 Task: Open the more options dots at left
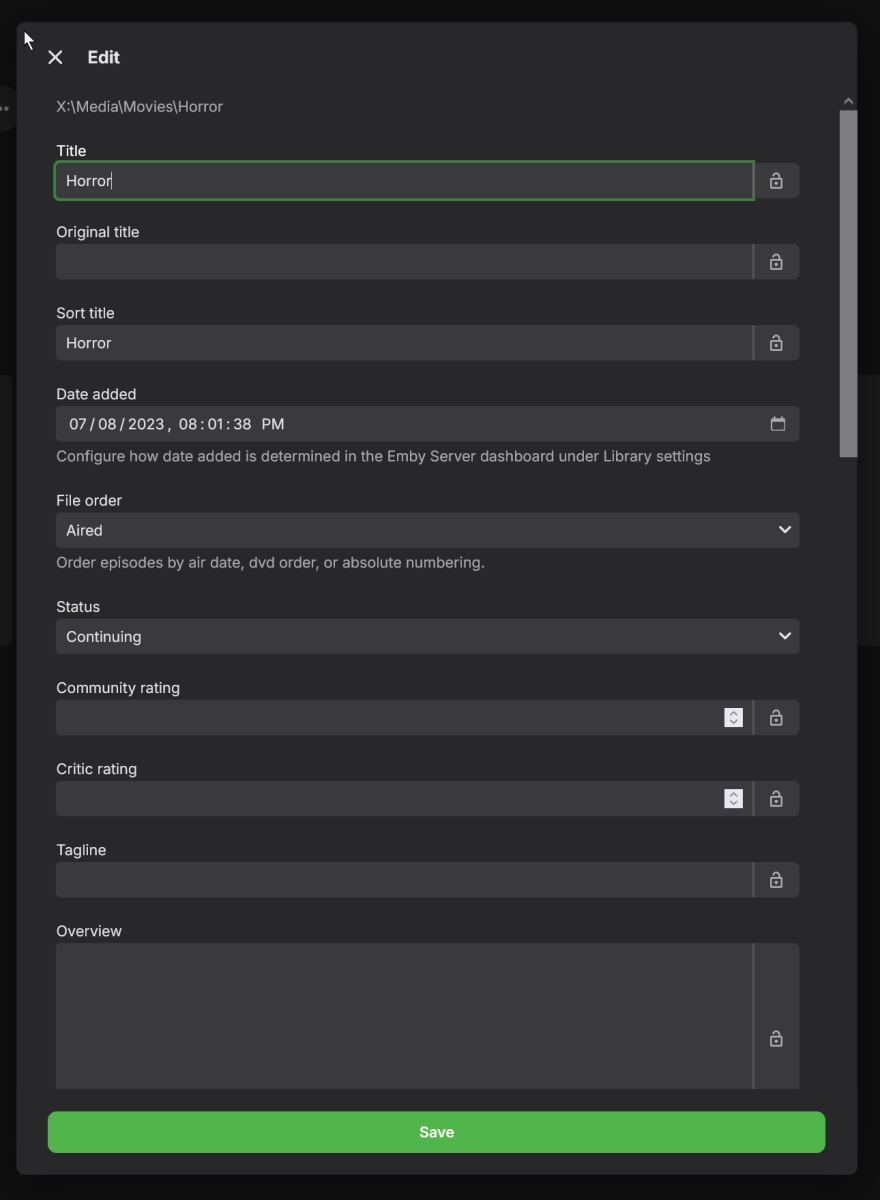(5, 108)
